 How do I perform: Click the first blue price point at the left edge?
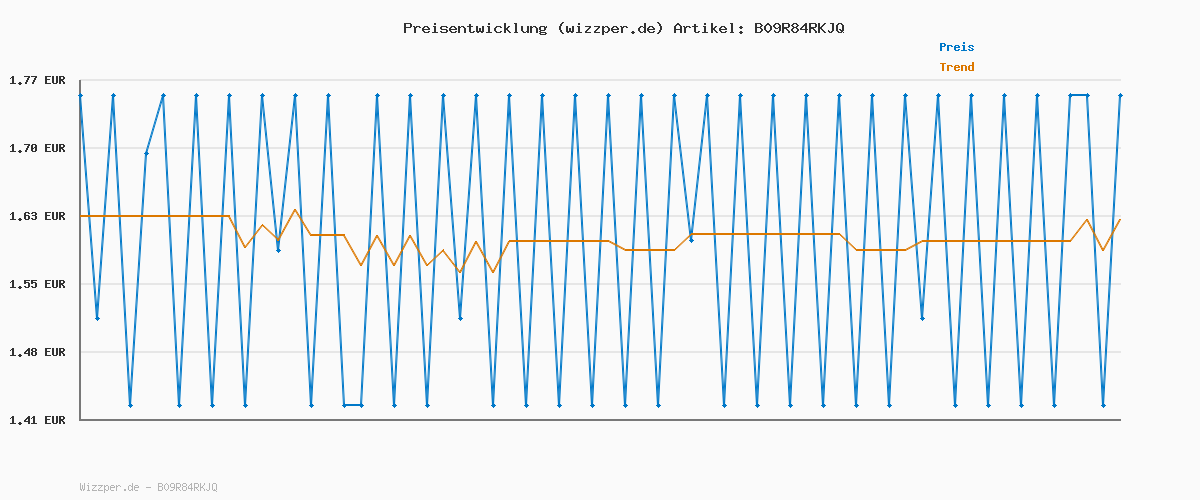tap(80, 95)
